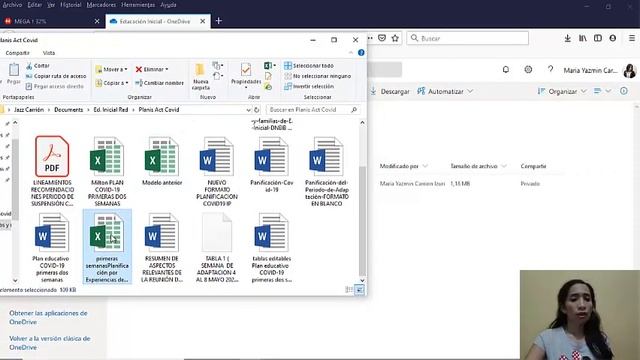Open the Compartir ribbon tab

pos(18,53)
